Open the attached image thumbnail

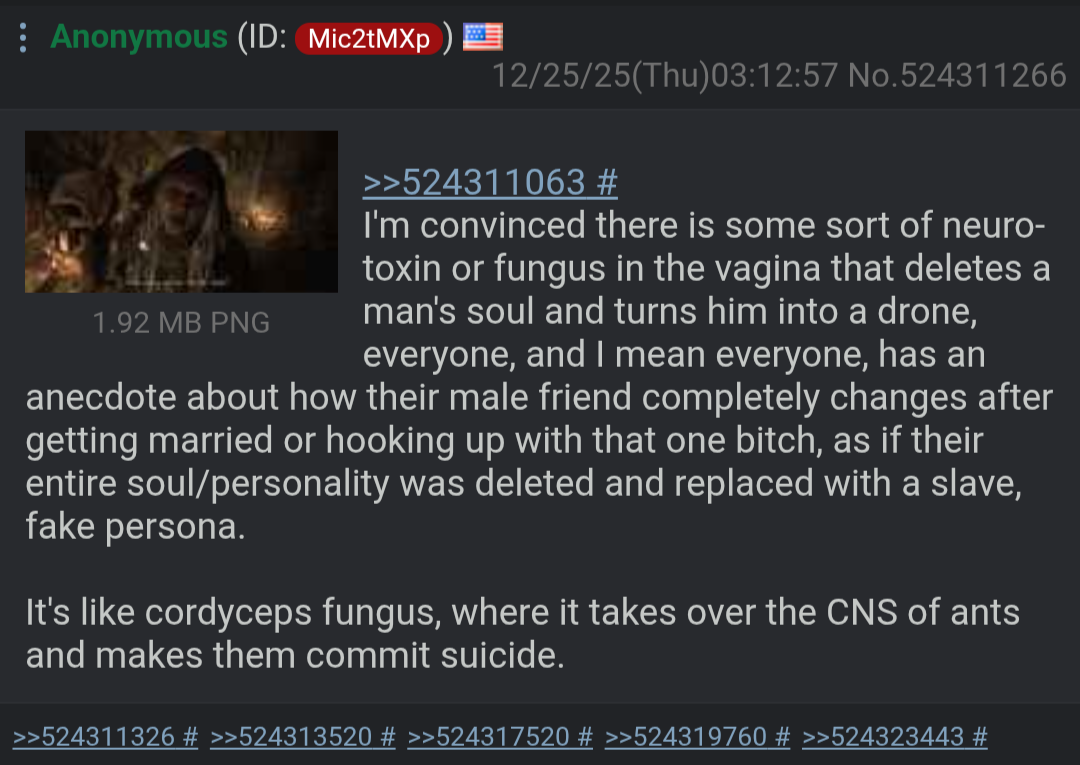coord(181,212)
